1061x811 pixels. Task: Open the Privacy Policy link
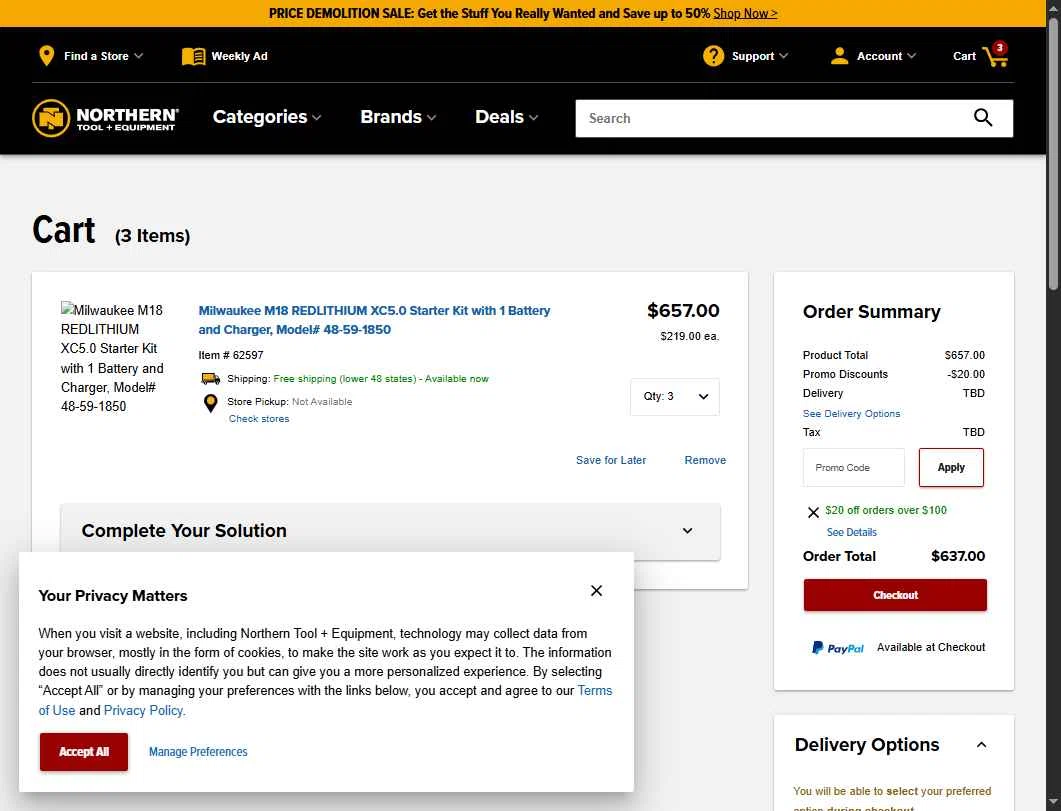(x=143, y=710)
